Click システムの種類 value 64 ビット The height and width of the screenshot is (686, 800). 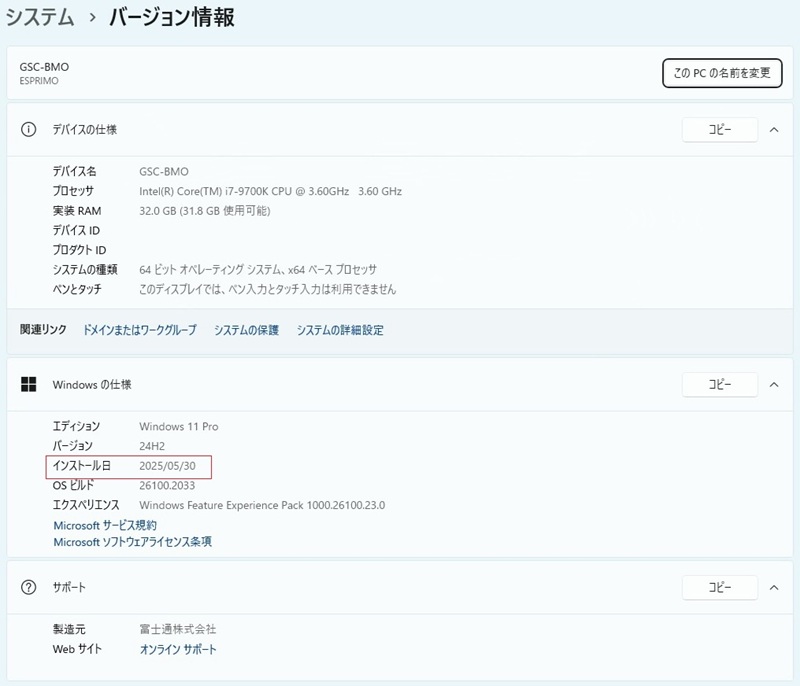258,269
